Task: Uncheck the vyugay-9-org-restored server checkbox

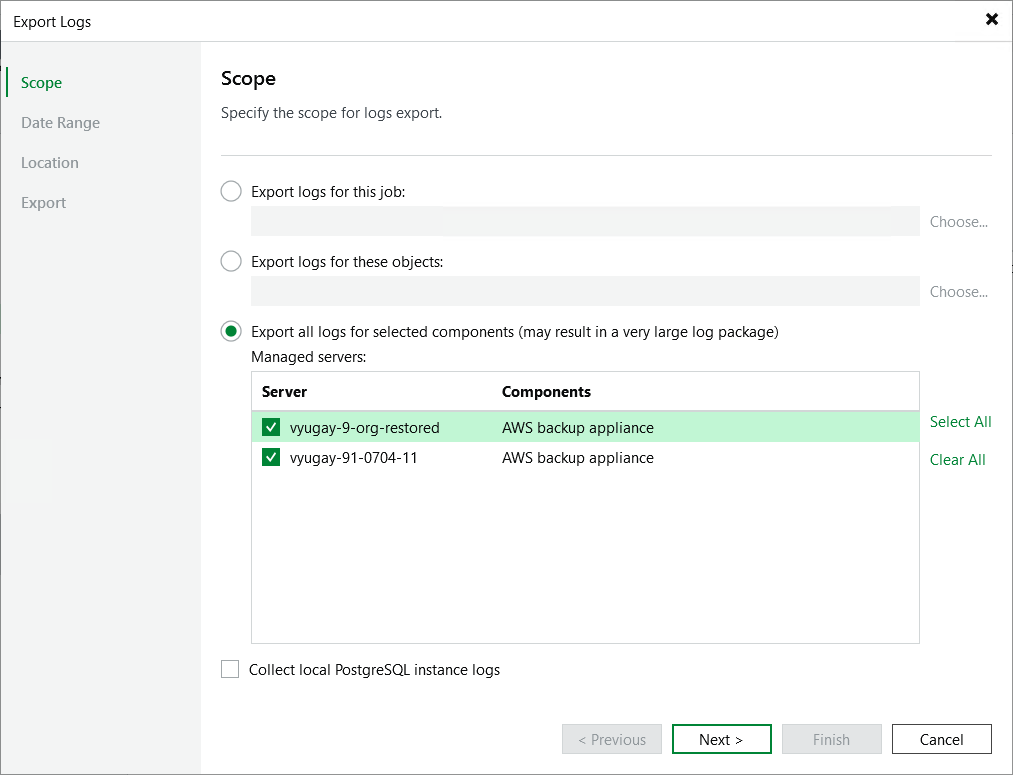Action: tap(271, 428)
